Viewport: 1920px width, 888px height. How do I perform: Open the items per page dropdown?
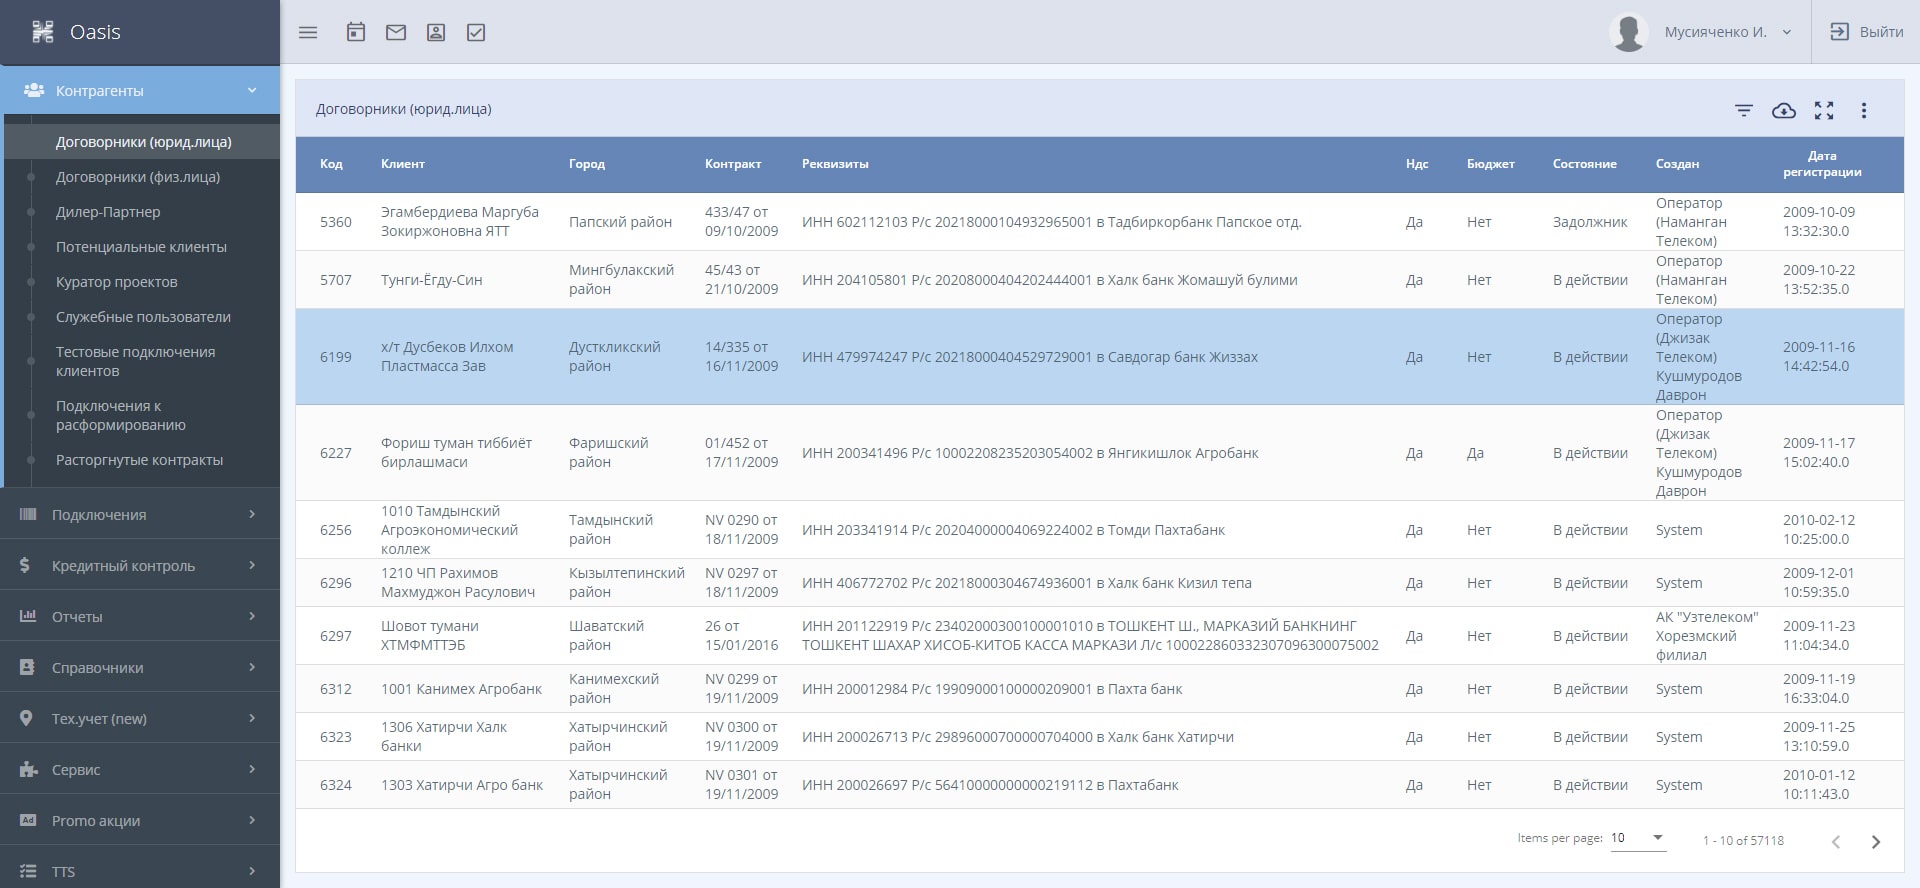coord(1637,838)
